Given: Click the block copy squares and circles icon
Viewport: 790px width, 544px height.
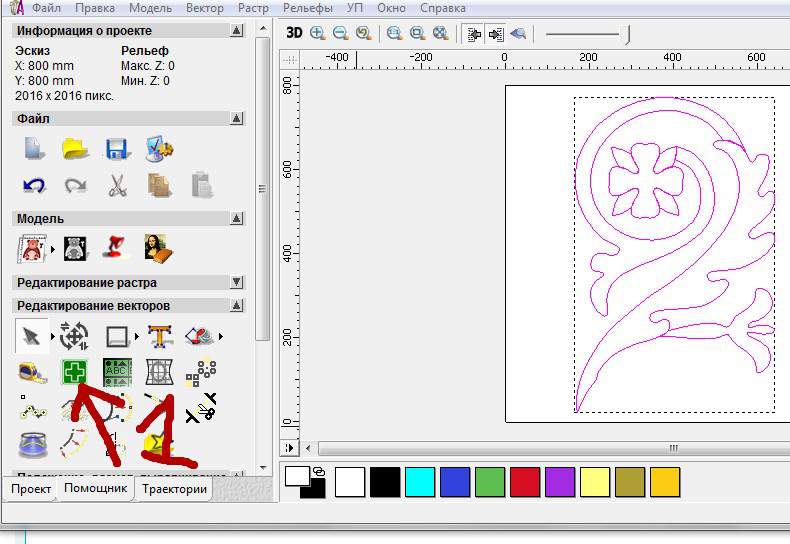Looking at the screenshot, I should (201, 373).
